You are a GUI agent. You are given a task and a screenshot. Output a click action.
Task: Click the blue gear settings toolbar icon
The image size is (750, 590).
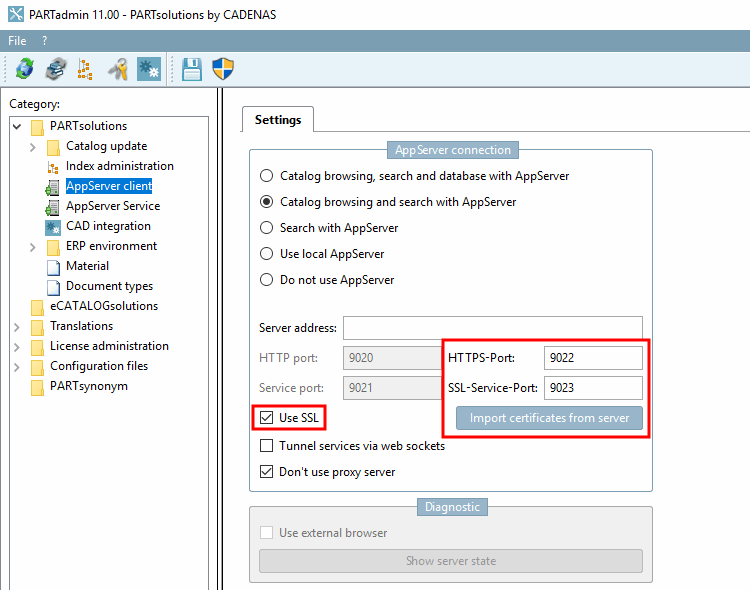click(x=149, y=69)
